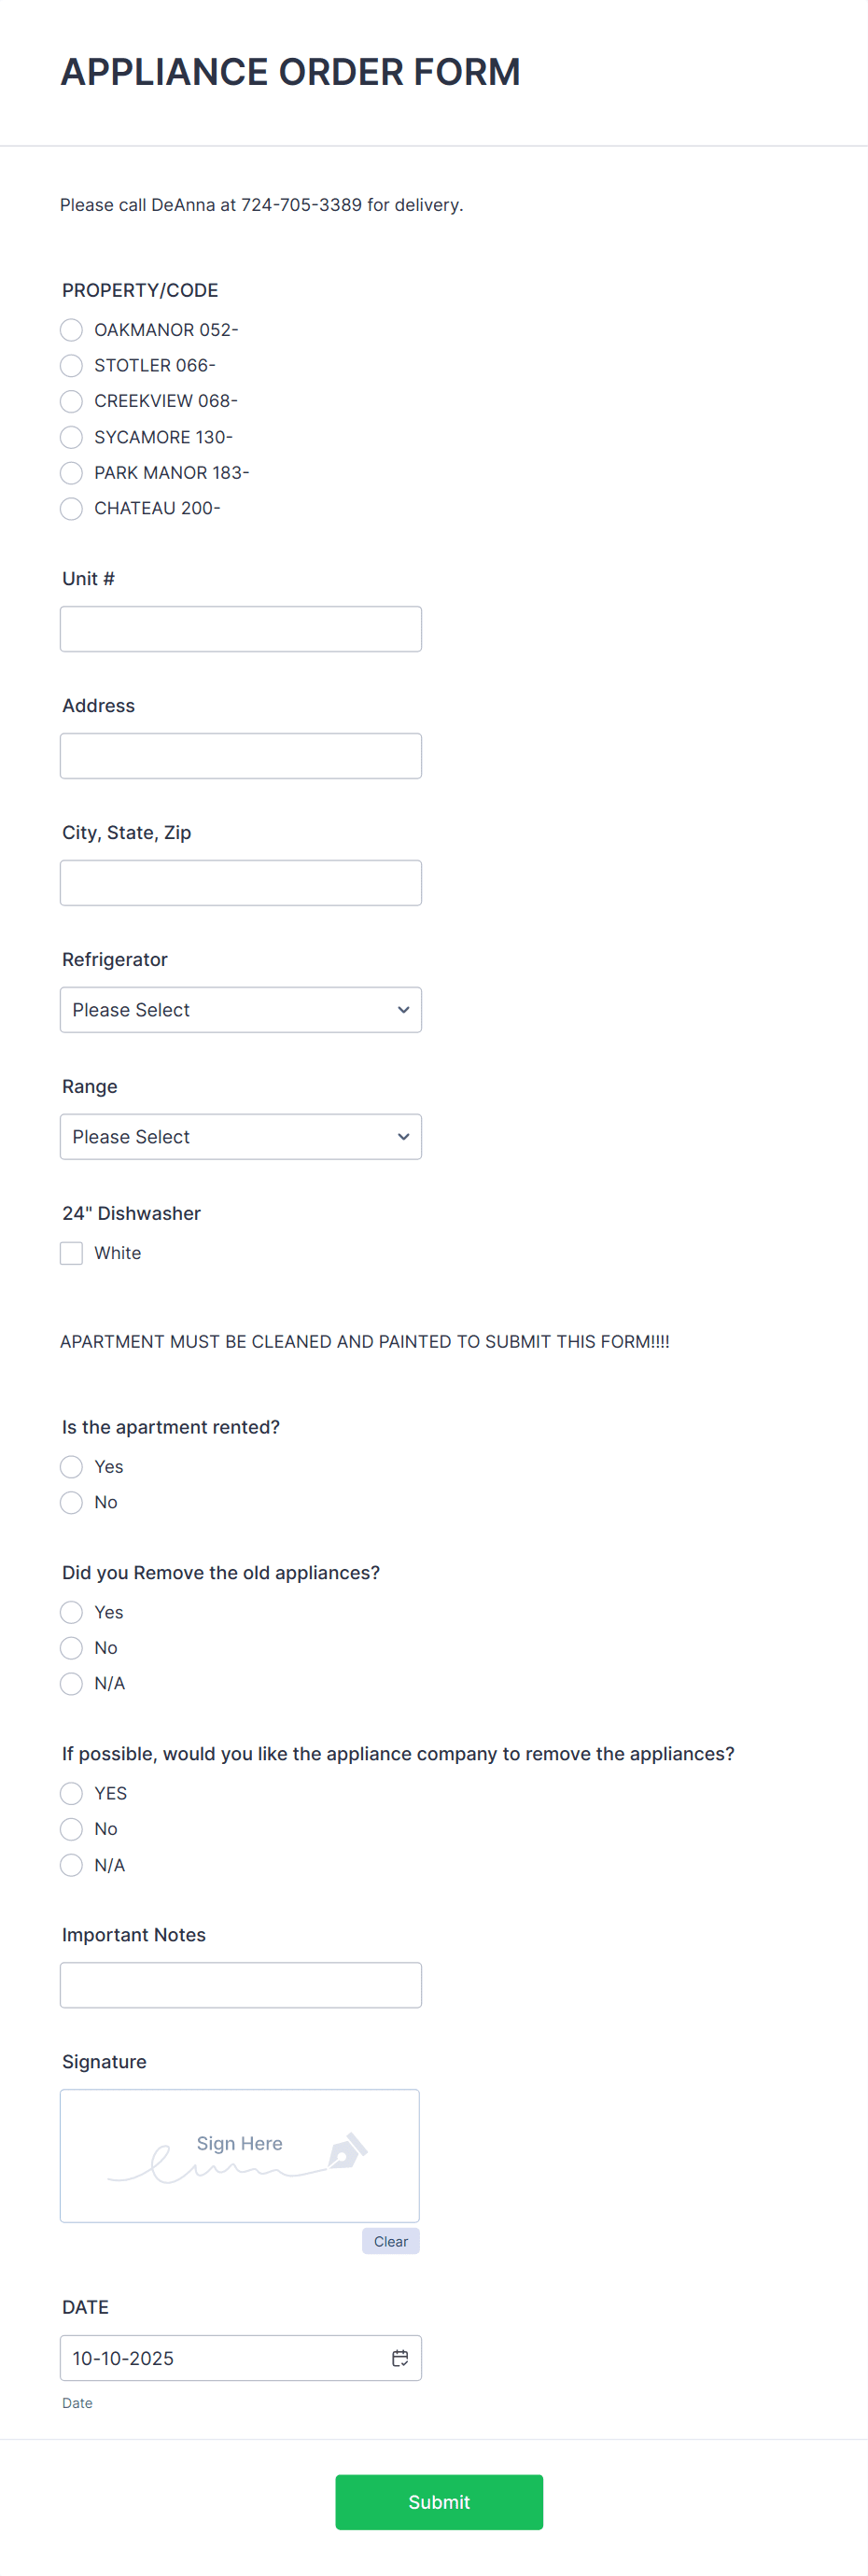Choose CHATEAU 200- as the property
The width and height of the screenshot is (868, 2576).
click(71, 508)
